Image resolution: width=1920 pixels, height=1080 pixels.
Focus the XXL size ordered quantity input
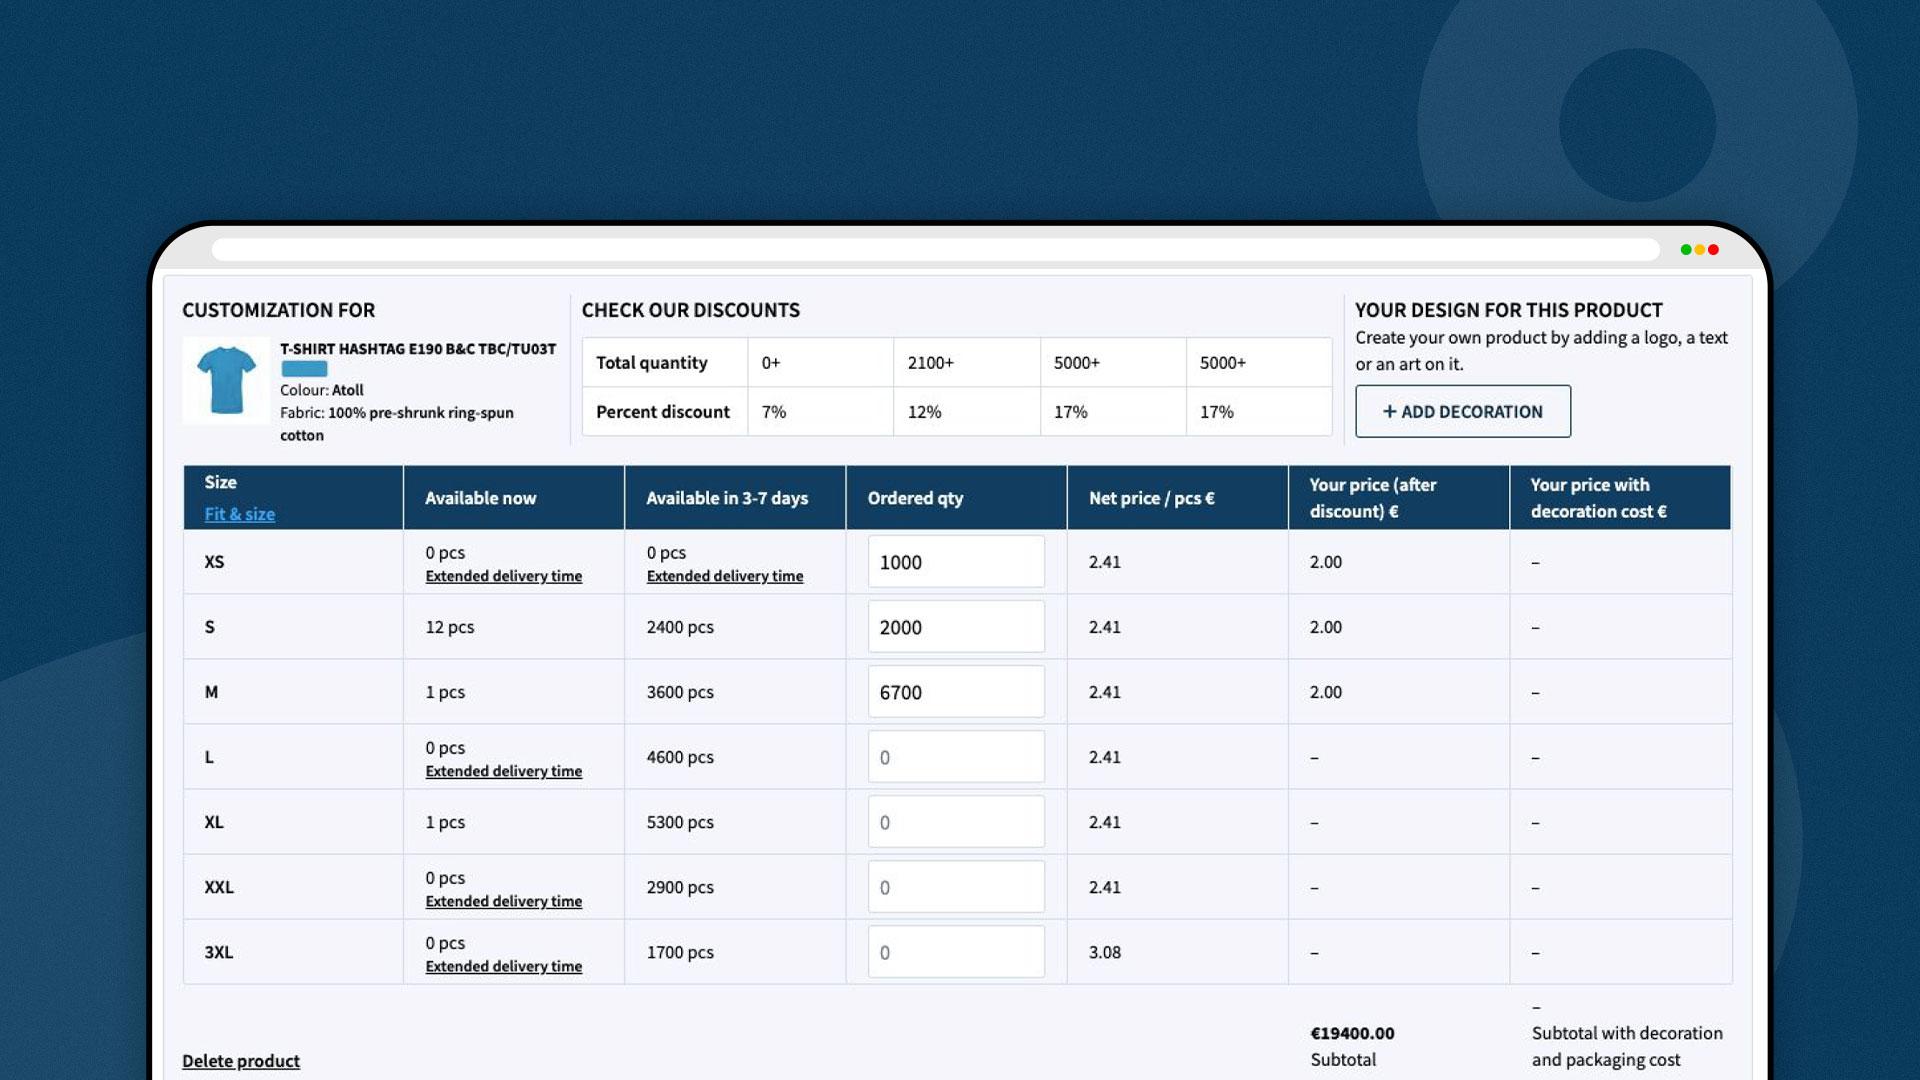click(955, 887)
